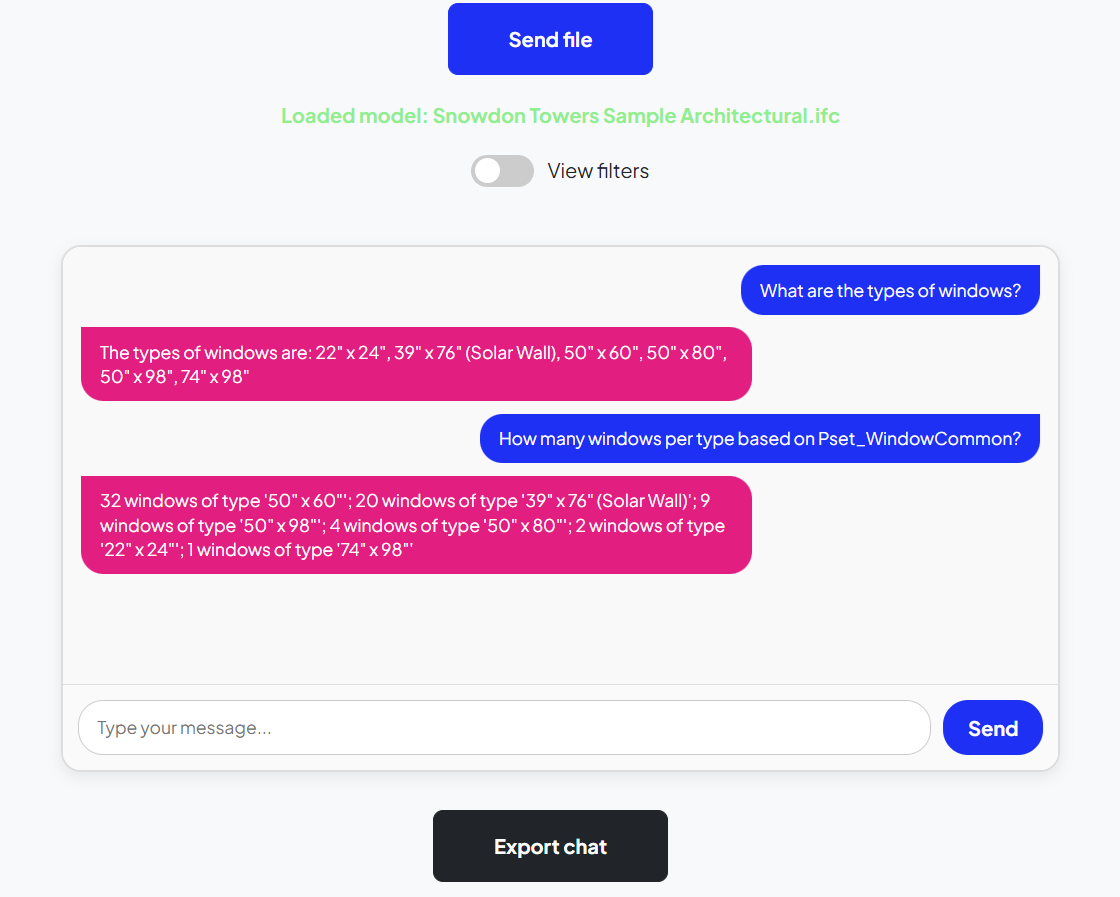Click "1 windows of type" in the last reply
The height and width of the screenshot is (897, 1120).
coord(248,549)
